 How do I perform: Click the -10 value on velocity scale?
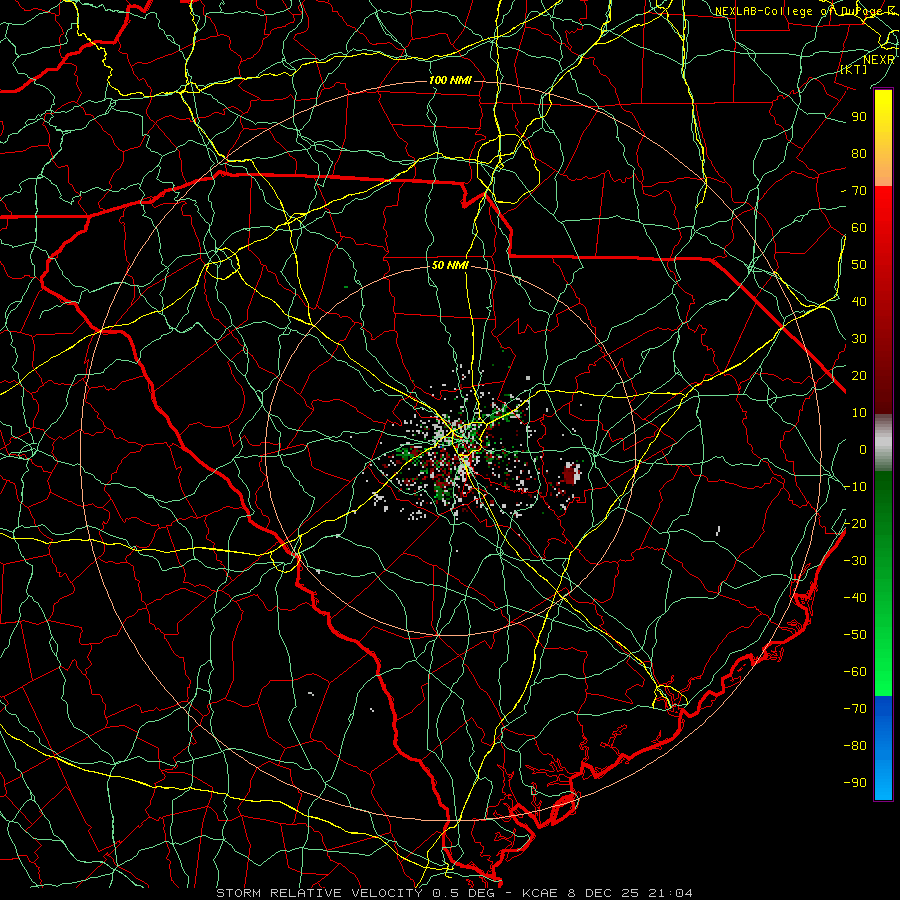[855, 487]
